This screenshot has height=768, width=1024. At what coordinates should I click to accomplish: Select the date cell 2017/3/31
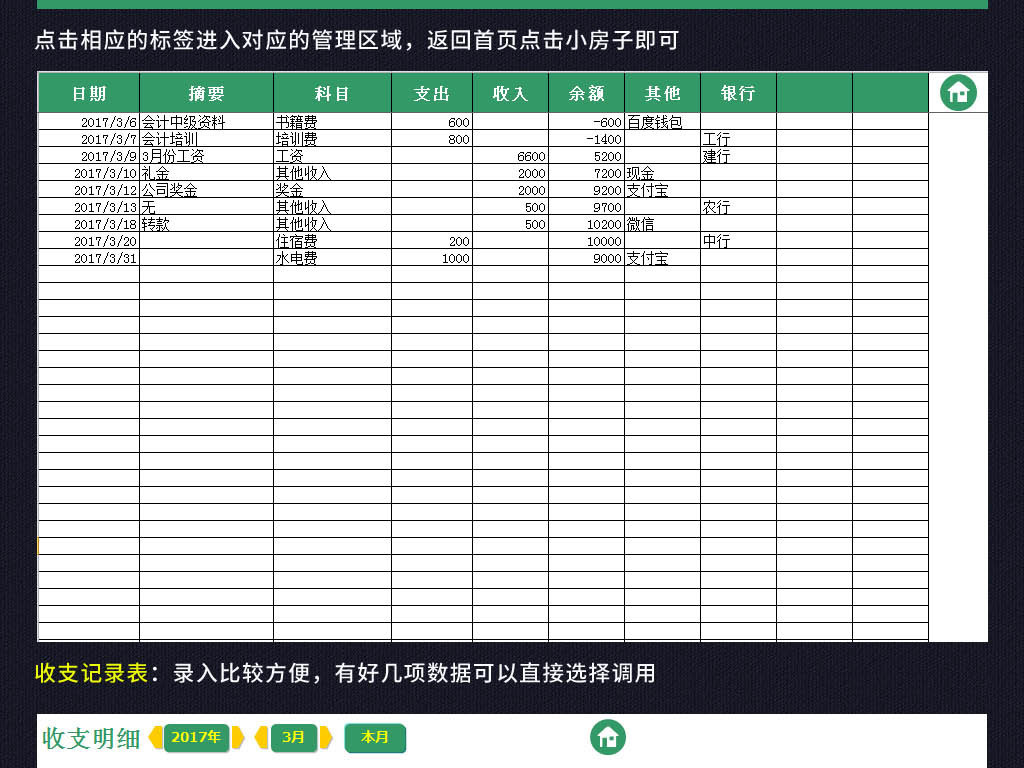tap(89, 258)
